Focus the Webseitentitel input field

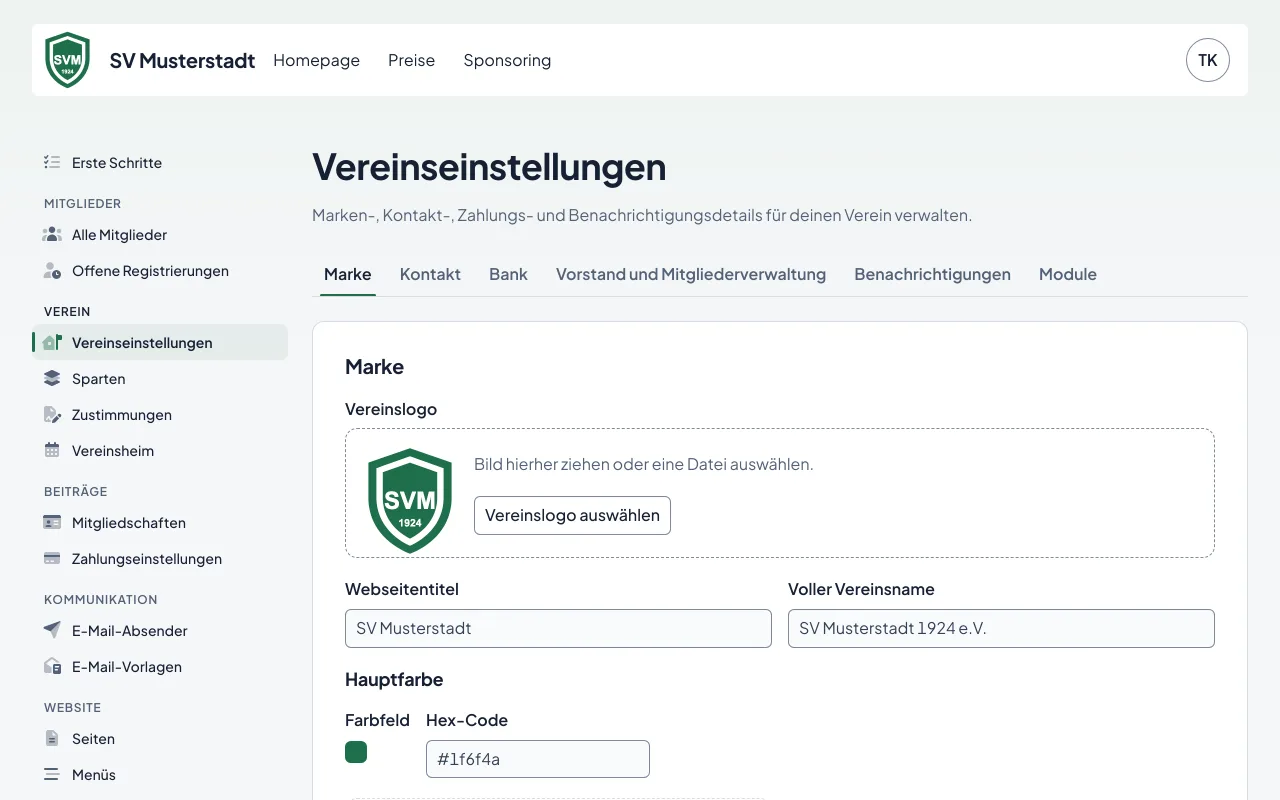coord(558,628)
